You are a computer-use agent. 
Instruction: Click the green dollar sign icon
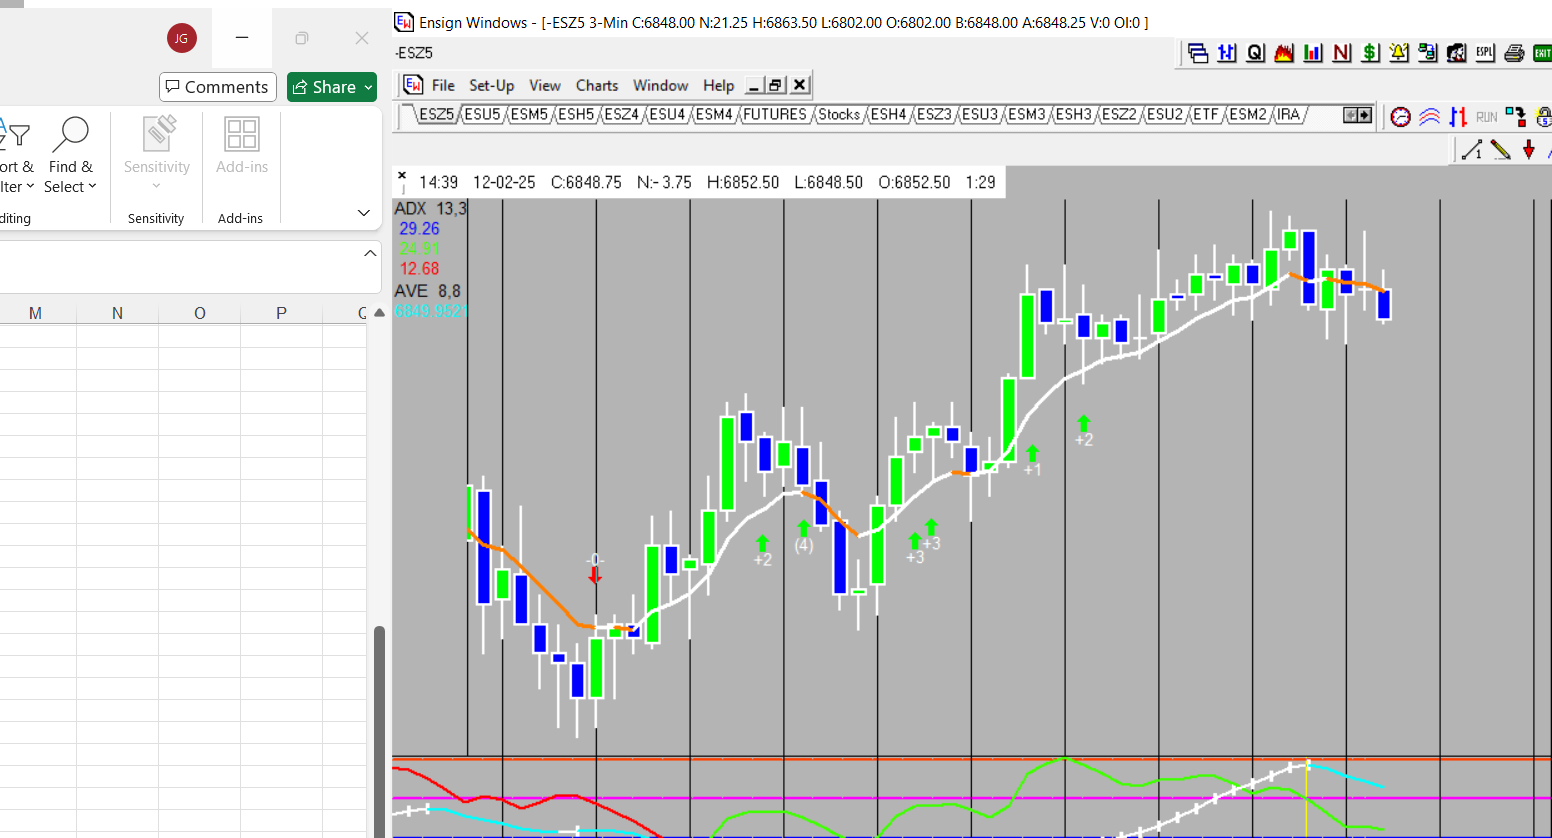[x=1370, y=53]
